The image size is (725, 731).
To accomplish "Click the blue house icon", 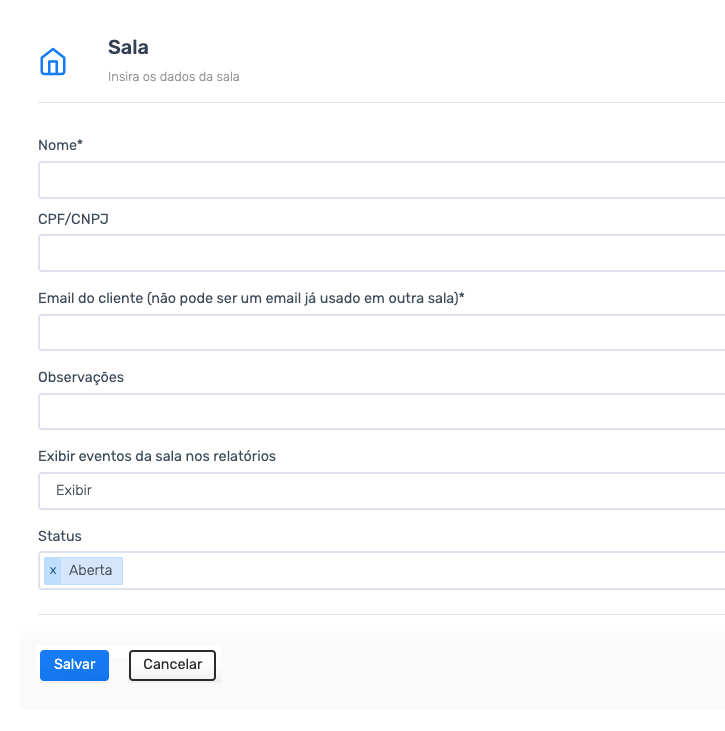I will (x=53, y=62).
